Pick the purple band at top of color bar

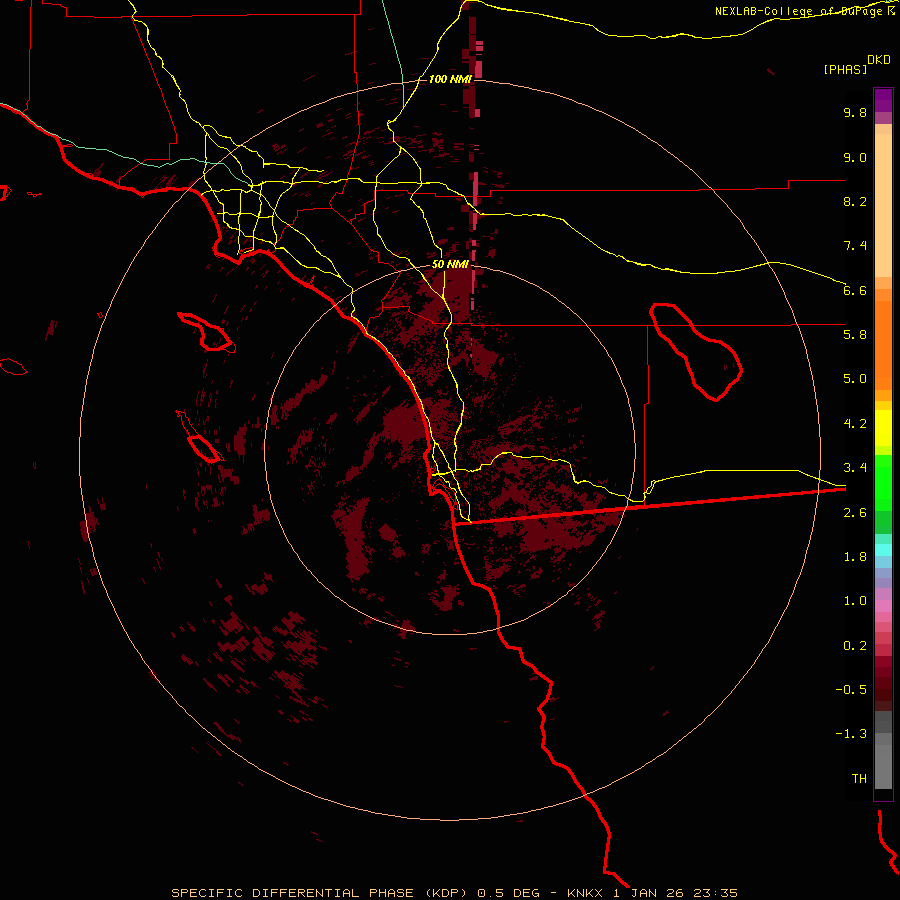point(883,100)
